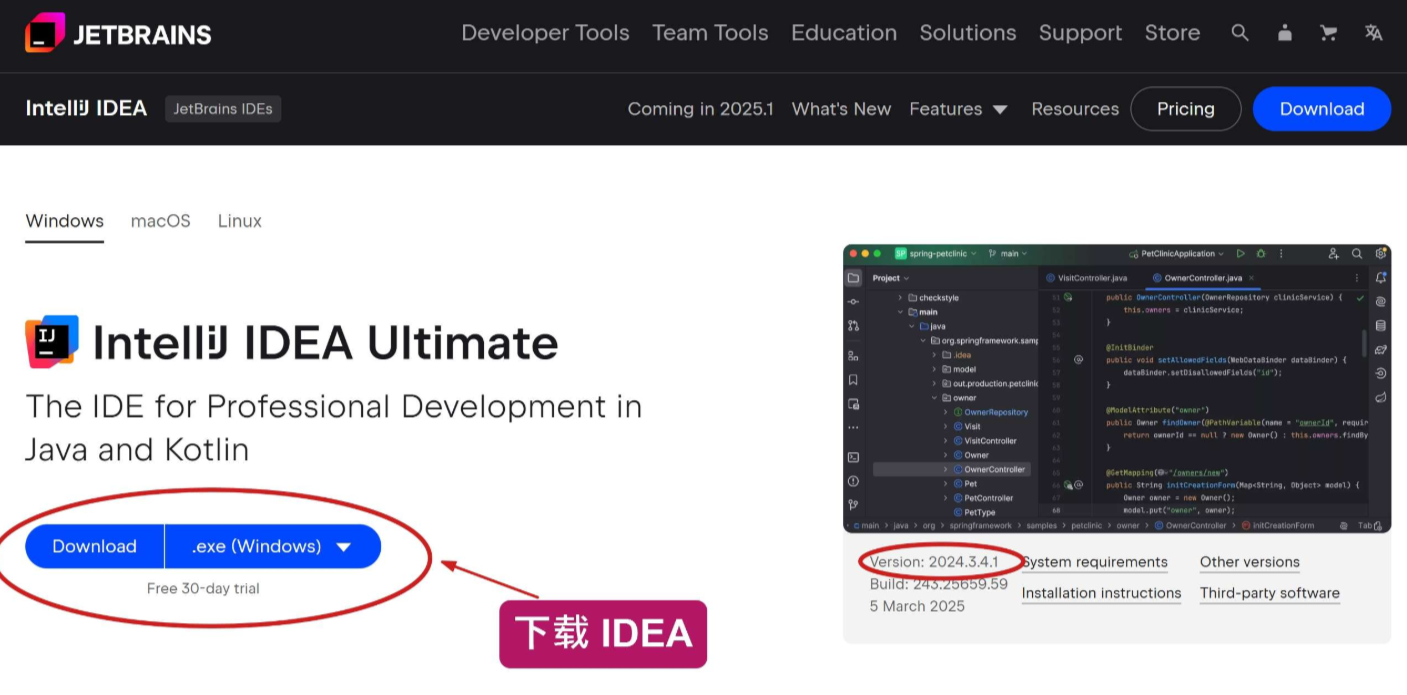The width and height of the screenshot is (1407, 695).
Task: Open the shopping cart icon
Action: point(1329,33)
